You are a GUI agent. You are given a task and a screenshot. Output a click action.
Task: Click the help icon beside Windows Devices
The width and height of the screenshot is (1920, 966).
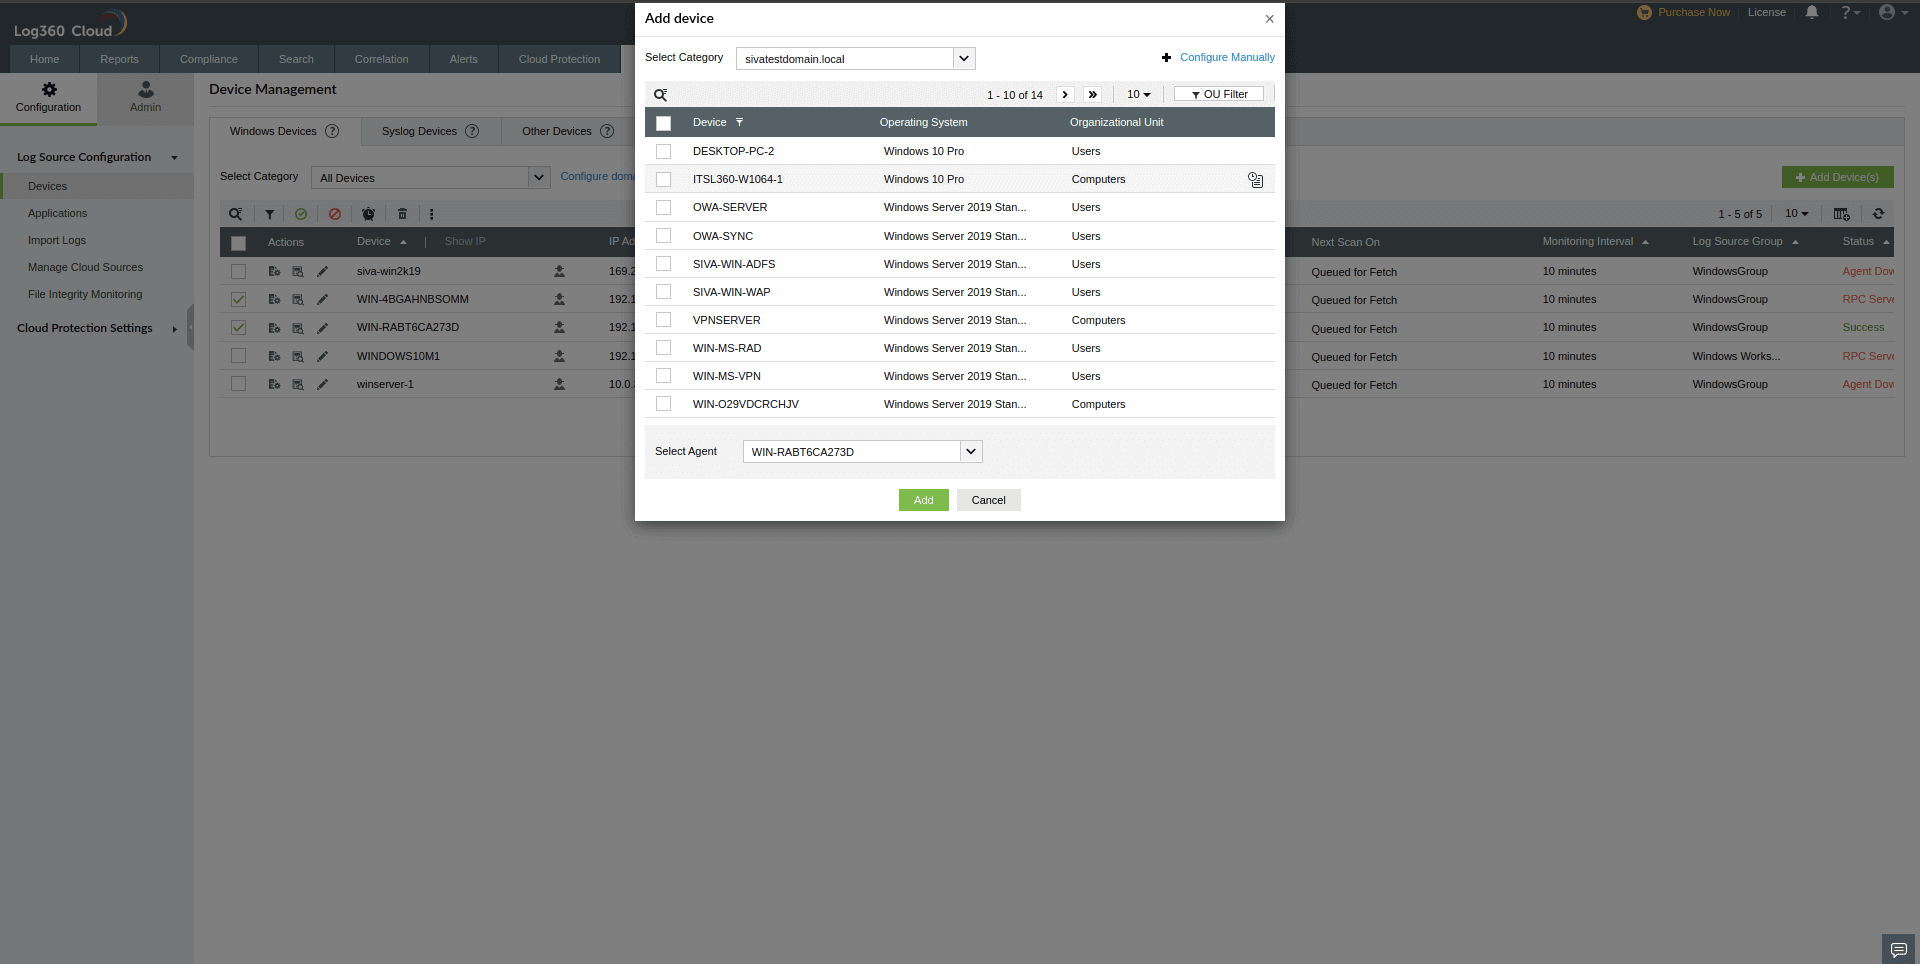(332, 132)
